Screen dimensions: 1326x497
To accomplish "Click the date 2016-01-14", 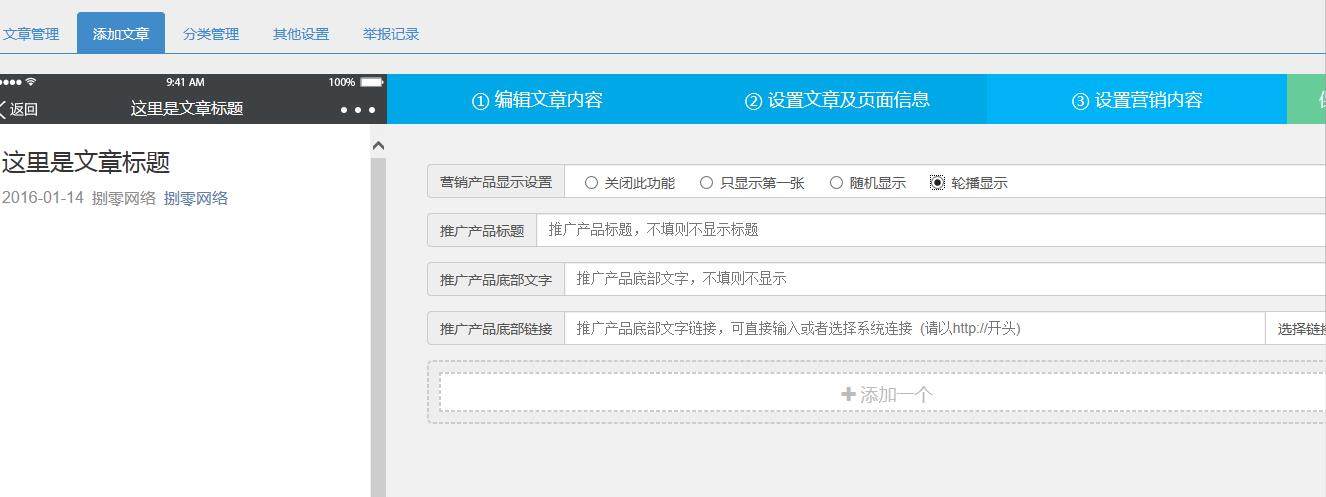I will click(x=43, y=198).
